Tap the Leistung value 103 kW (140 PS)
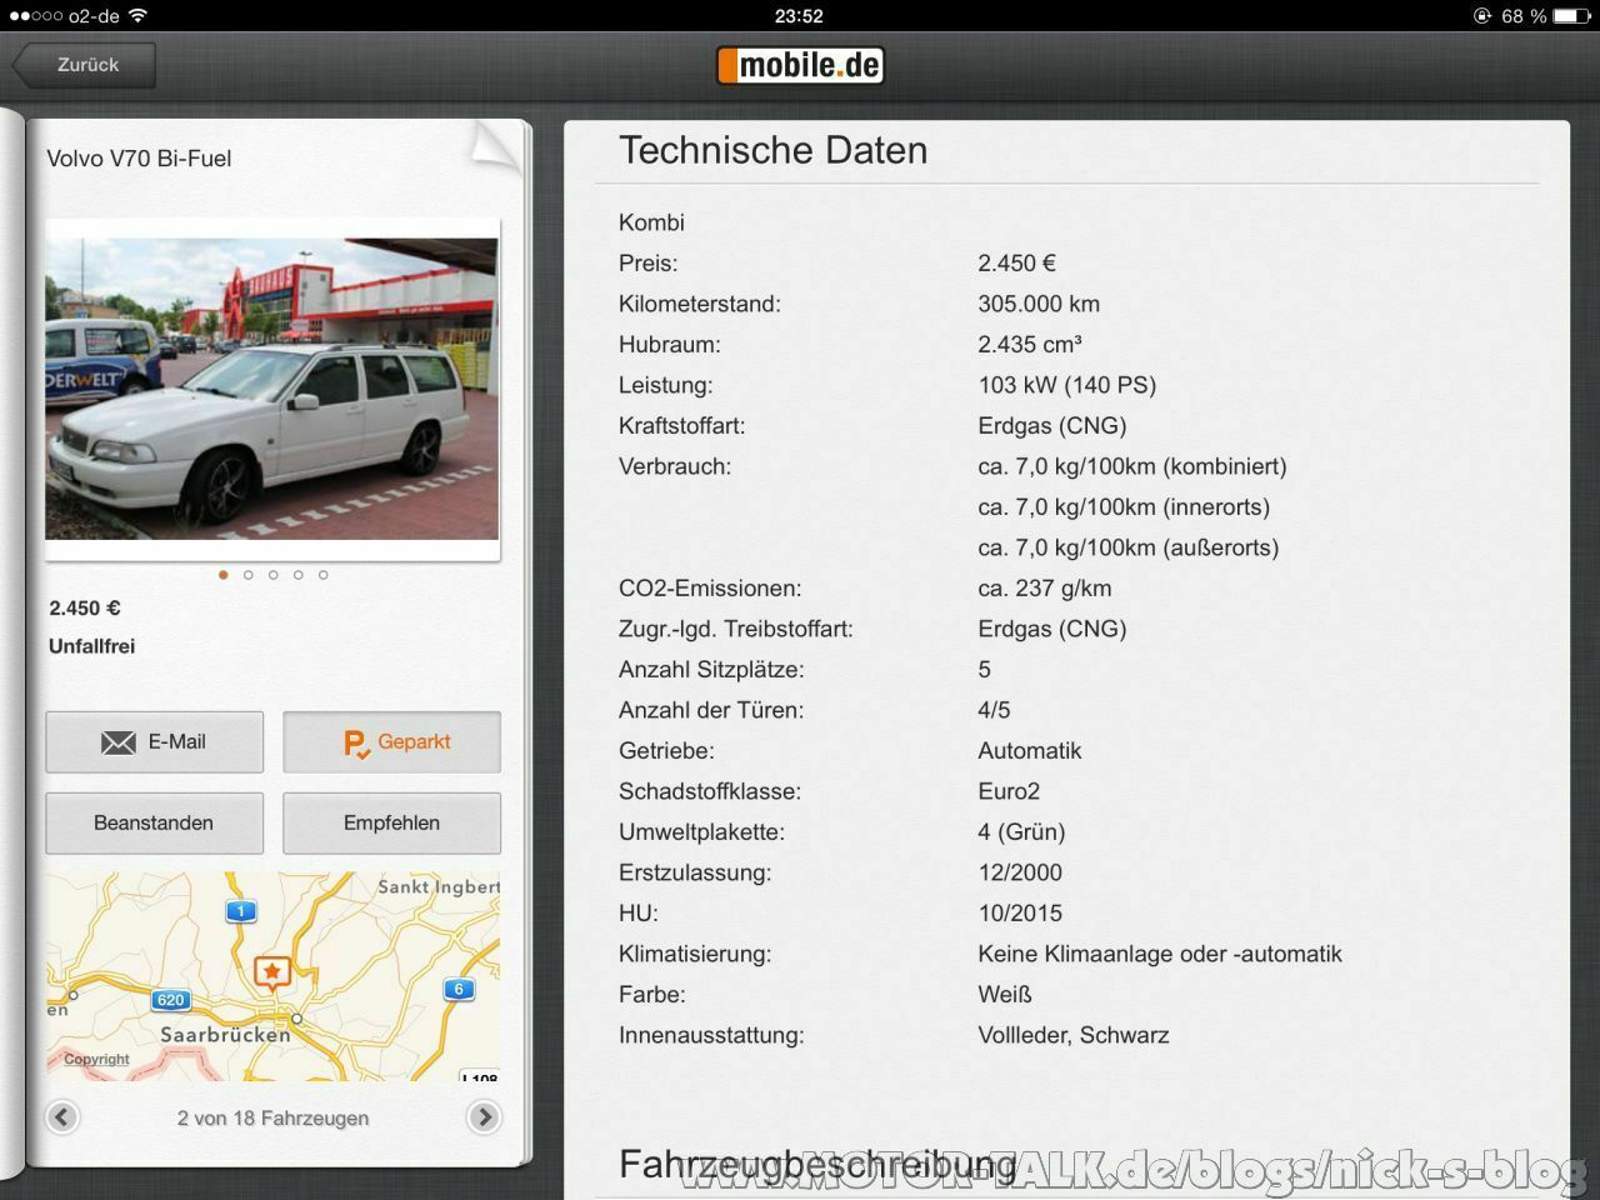Viewport: 1600px width, 1200px height. point(1067,386)
